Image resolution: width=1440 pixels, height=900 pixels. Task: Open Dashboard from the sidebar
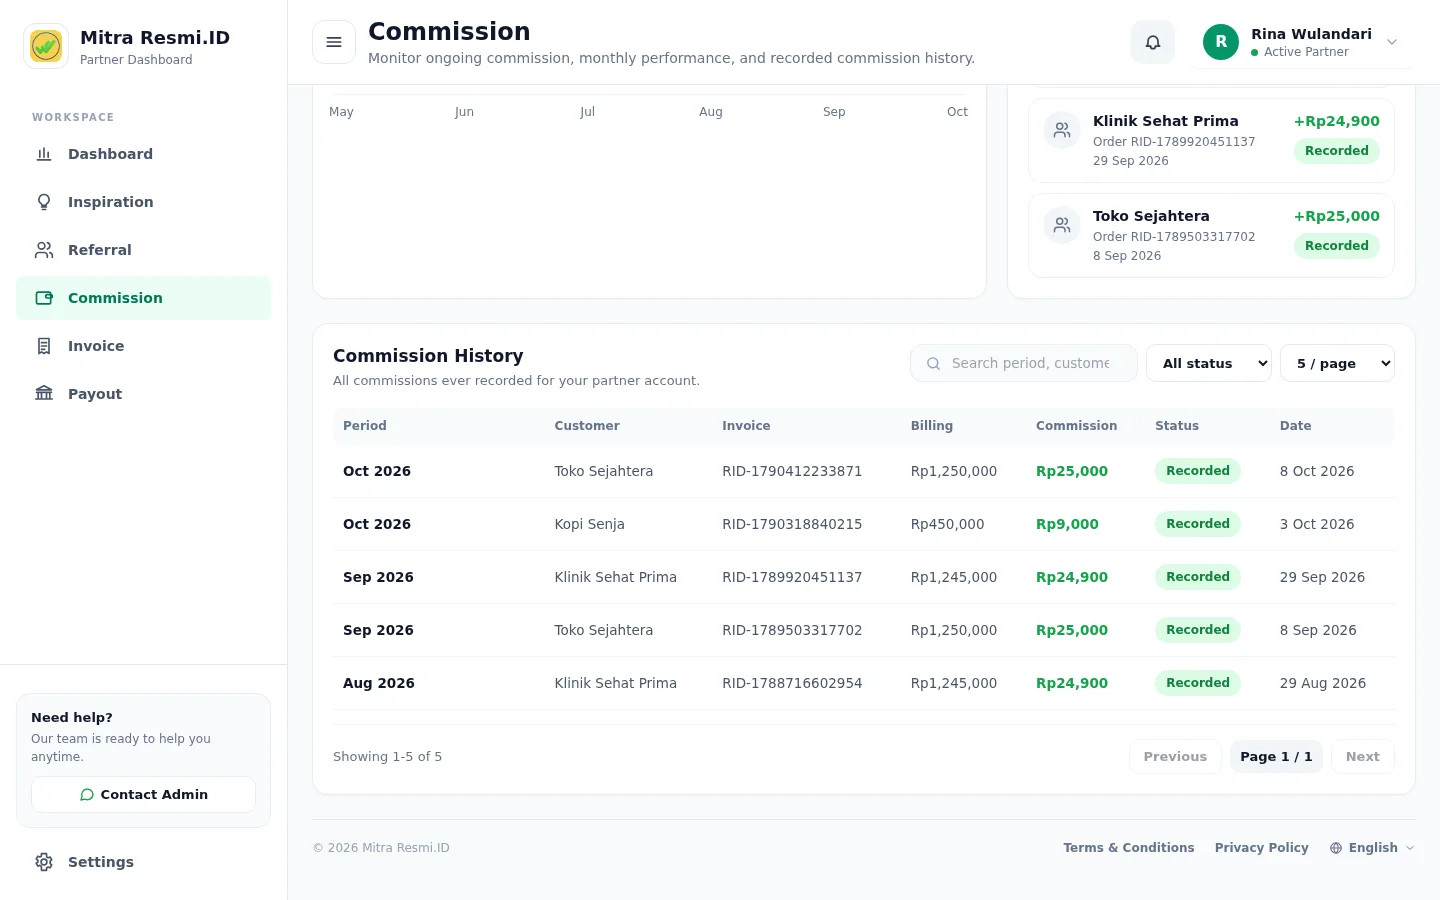coord(143,154)
